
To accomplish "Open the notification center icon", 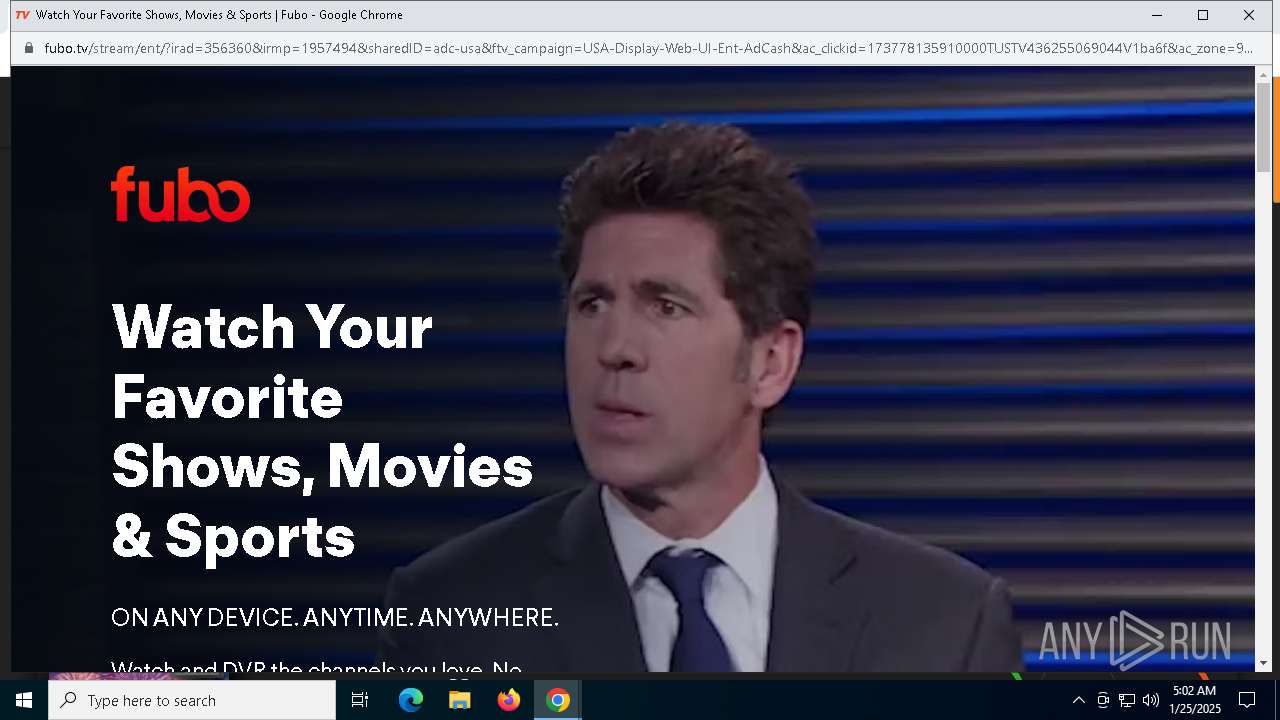I will (x=1247, y=700).
